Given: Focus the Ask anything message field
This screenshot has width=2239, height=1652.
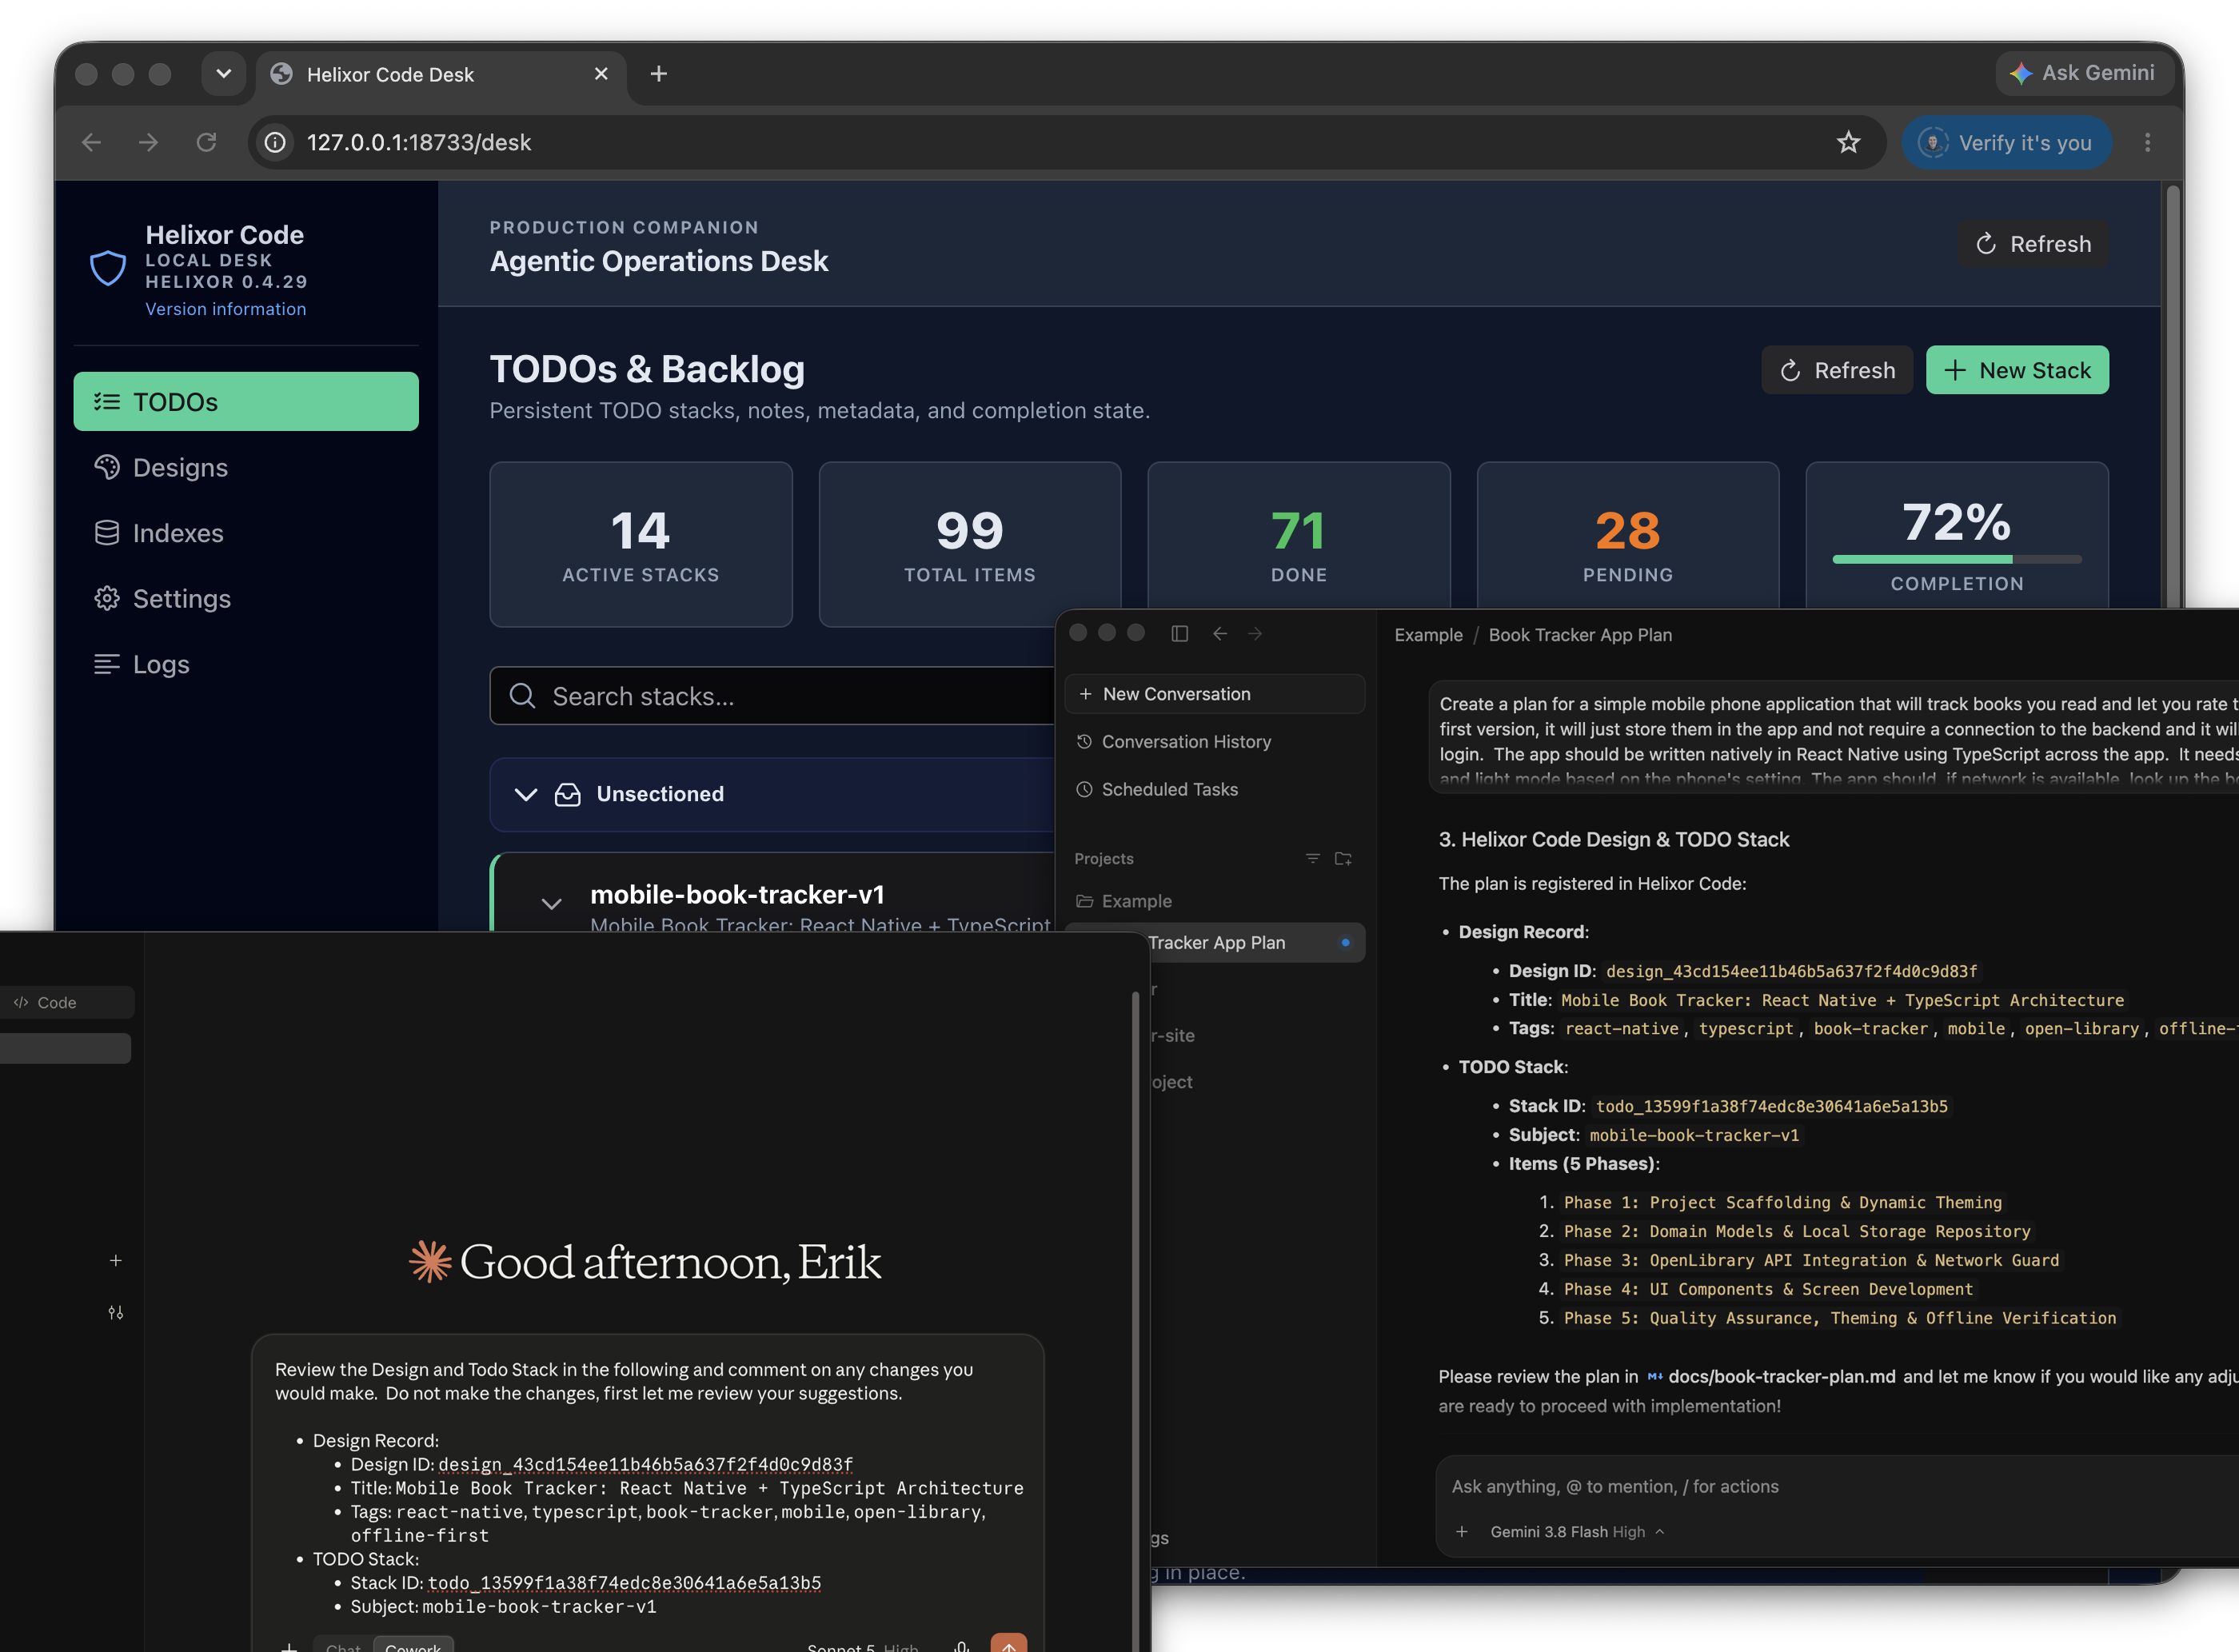Looking at the screenshot, I should pos(1840,1486).
